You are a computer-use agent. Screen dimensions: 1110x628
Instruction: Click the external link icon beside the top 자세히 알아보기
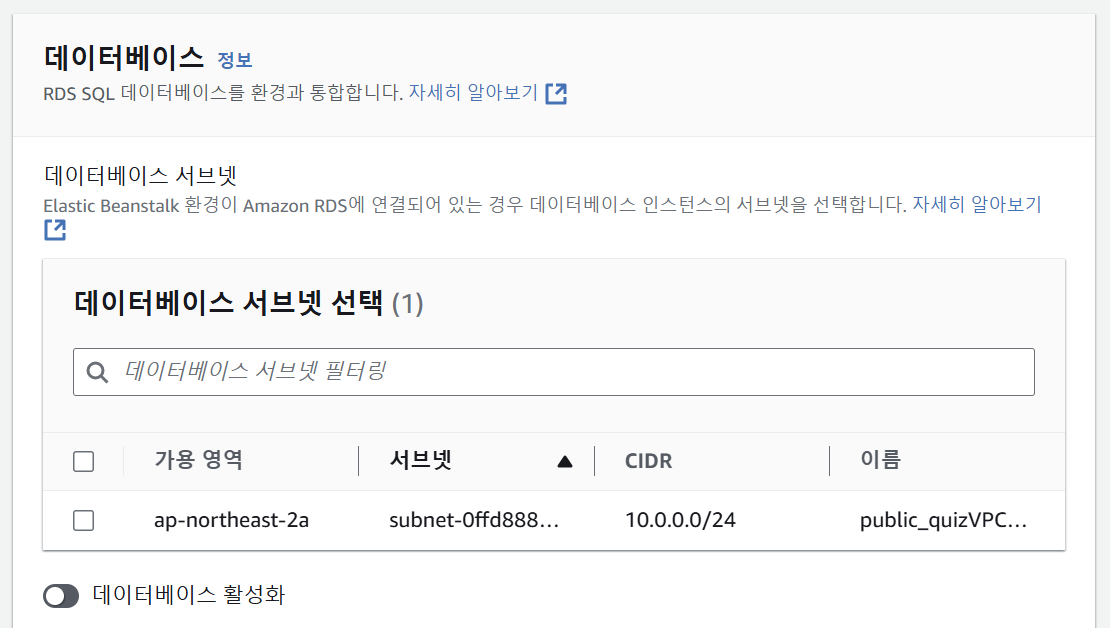point(556,94)
